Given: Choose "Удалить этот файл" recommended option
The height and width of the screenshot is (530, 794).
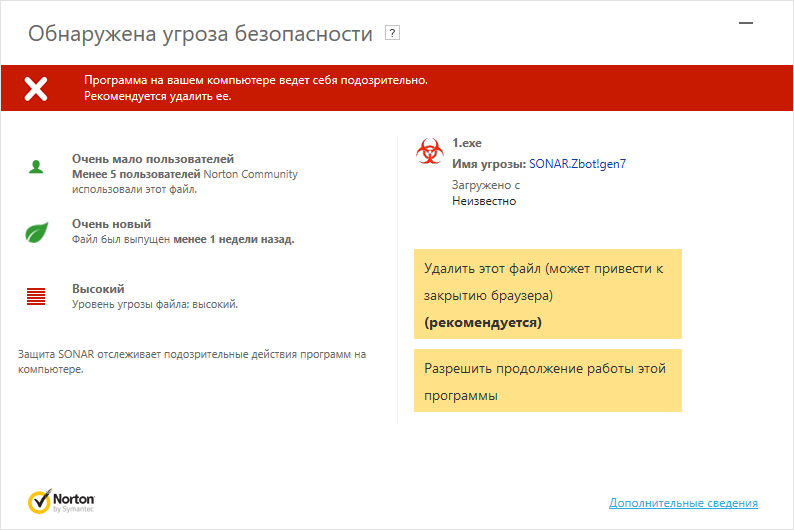Looking at the screenshot, I should click(547, 295).
